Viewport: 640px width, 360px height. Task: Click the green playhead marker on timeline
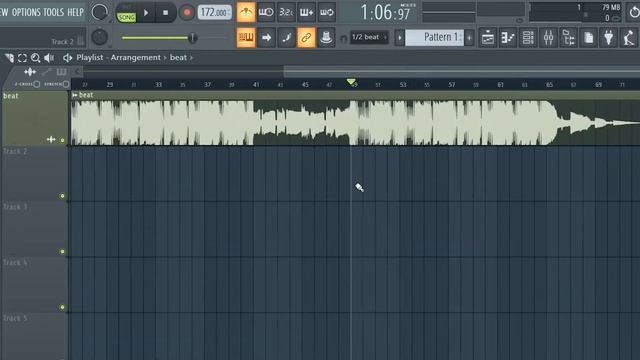pyautogui.click(x=351, y=82)
